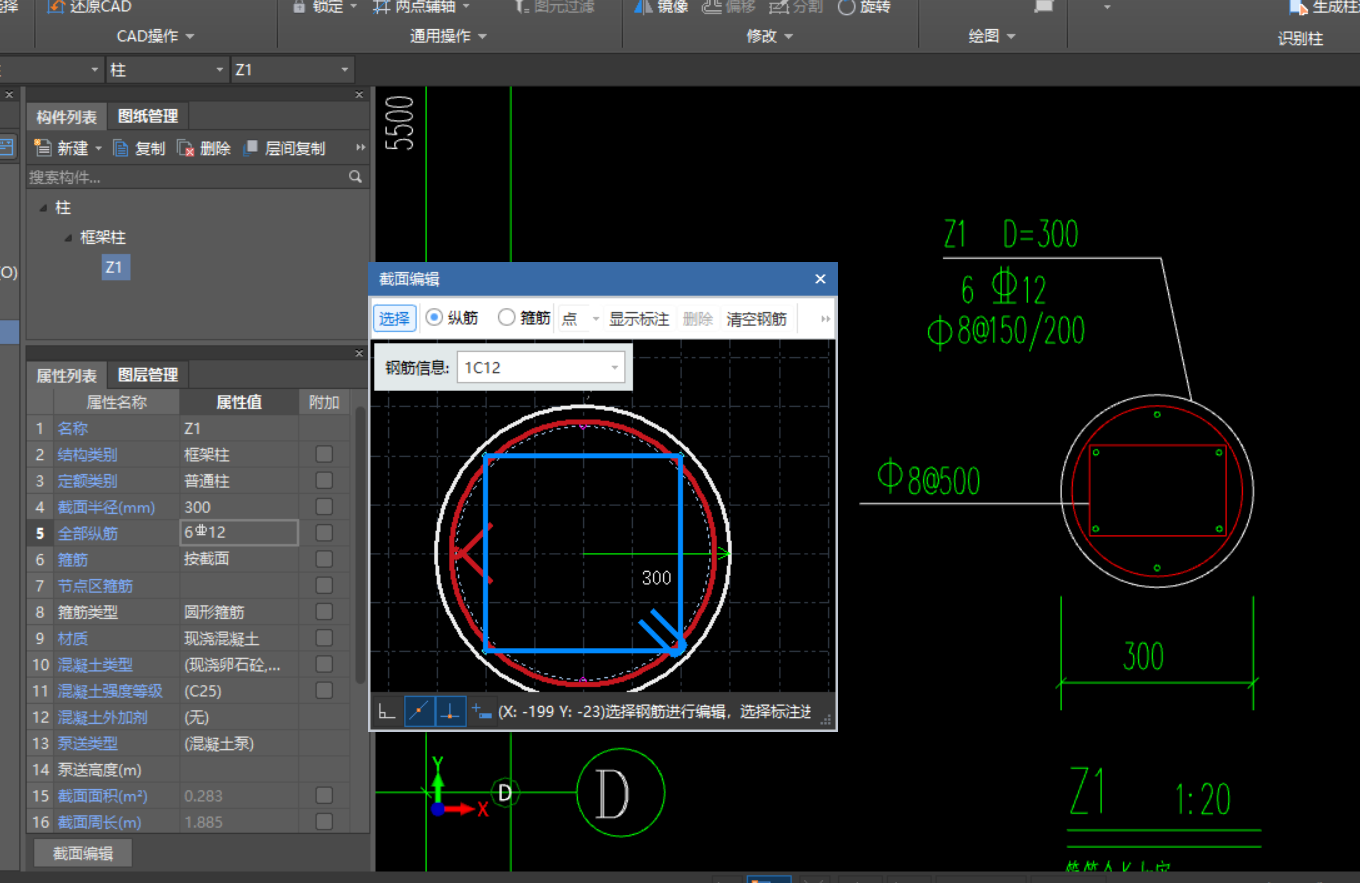Viewport: 1360px width, 883px height.
Task: Toggle orthogonal mode icon in section editor
Action: [386, 711]
